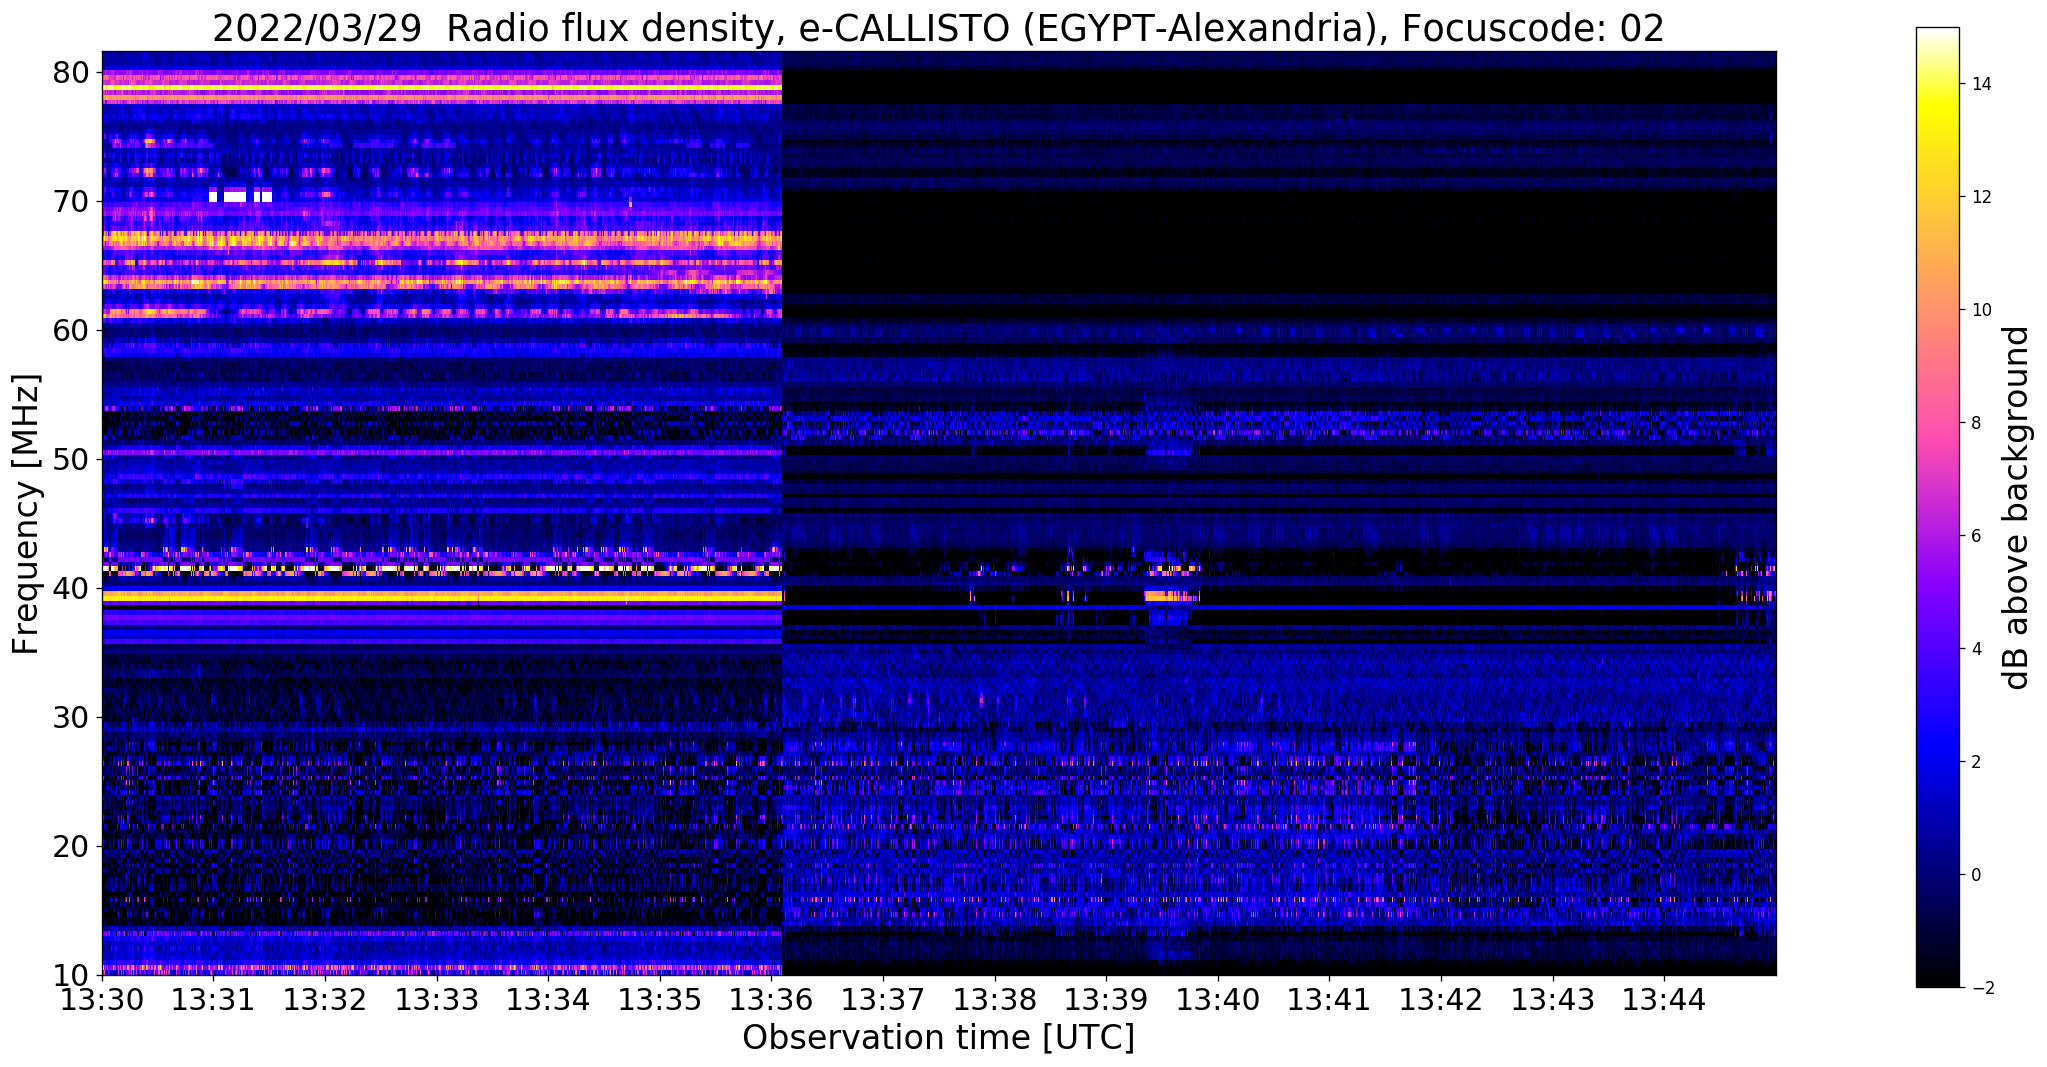Click the 13:41 time tick label
The image size is (2047, 1067).
(1330, 999)
